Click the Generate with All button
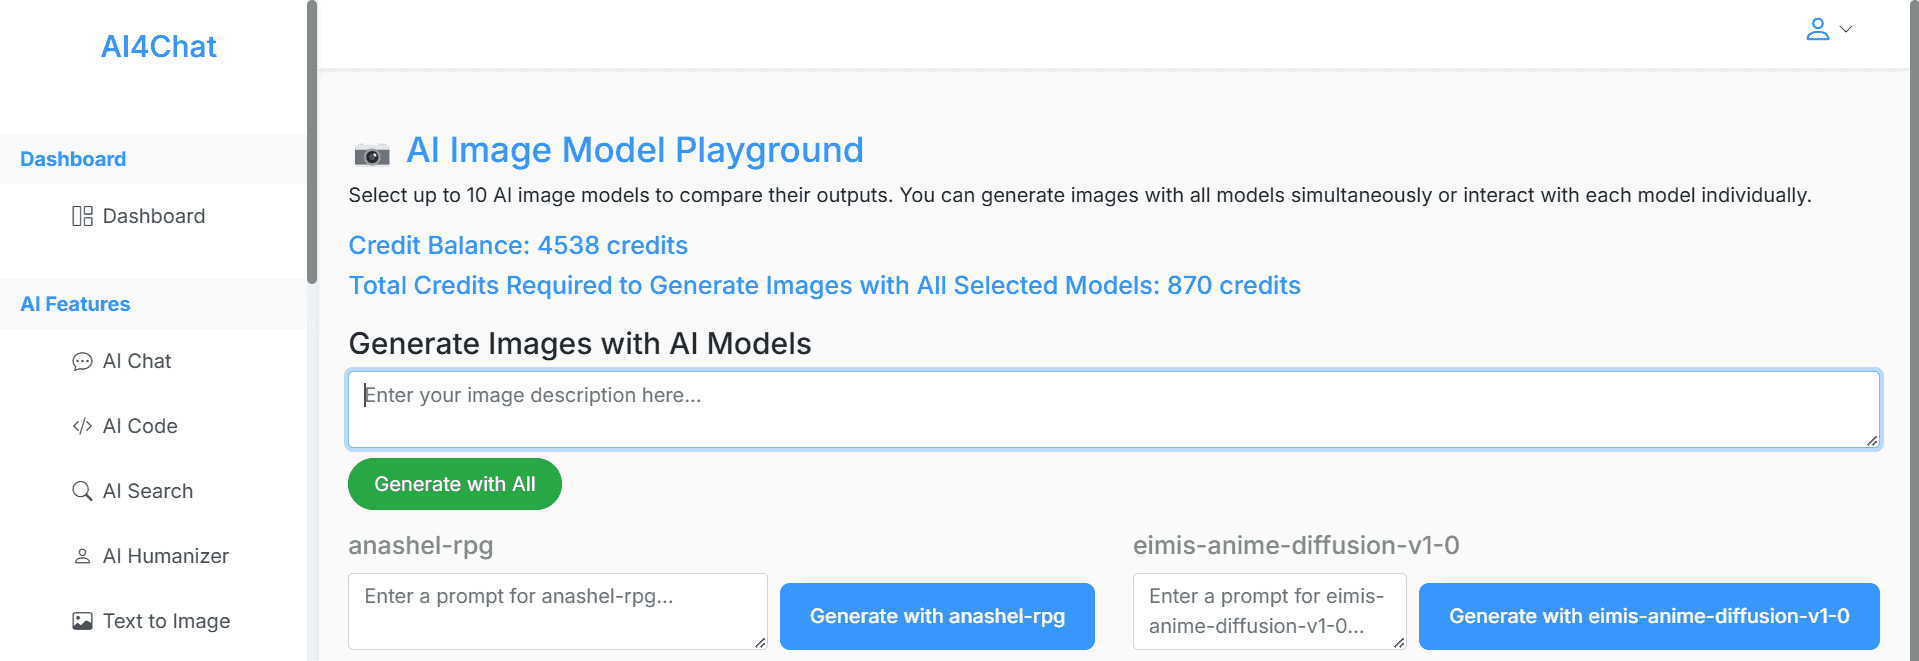The width and height of the screenshot is (1919, 661). coord(455,484)
